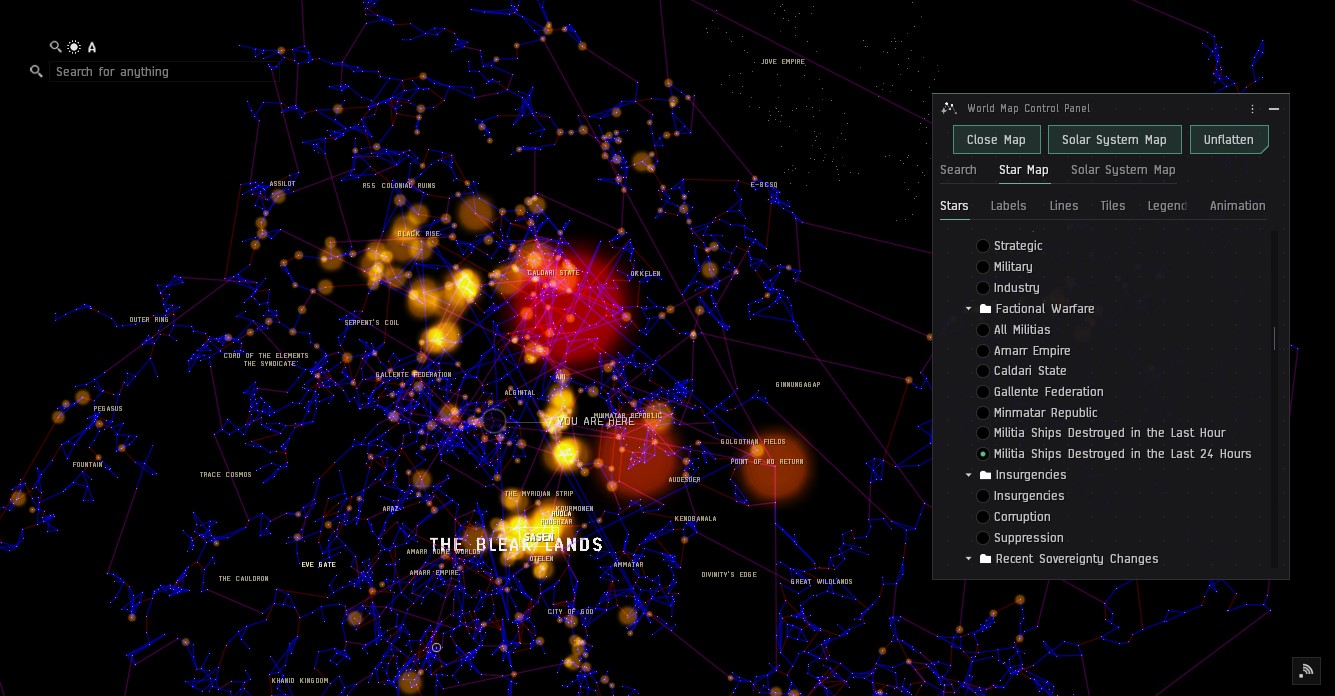Select the Strategic star filter
Viewport: 1335px width, 696px height.
click(x=983, y=246)
